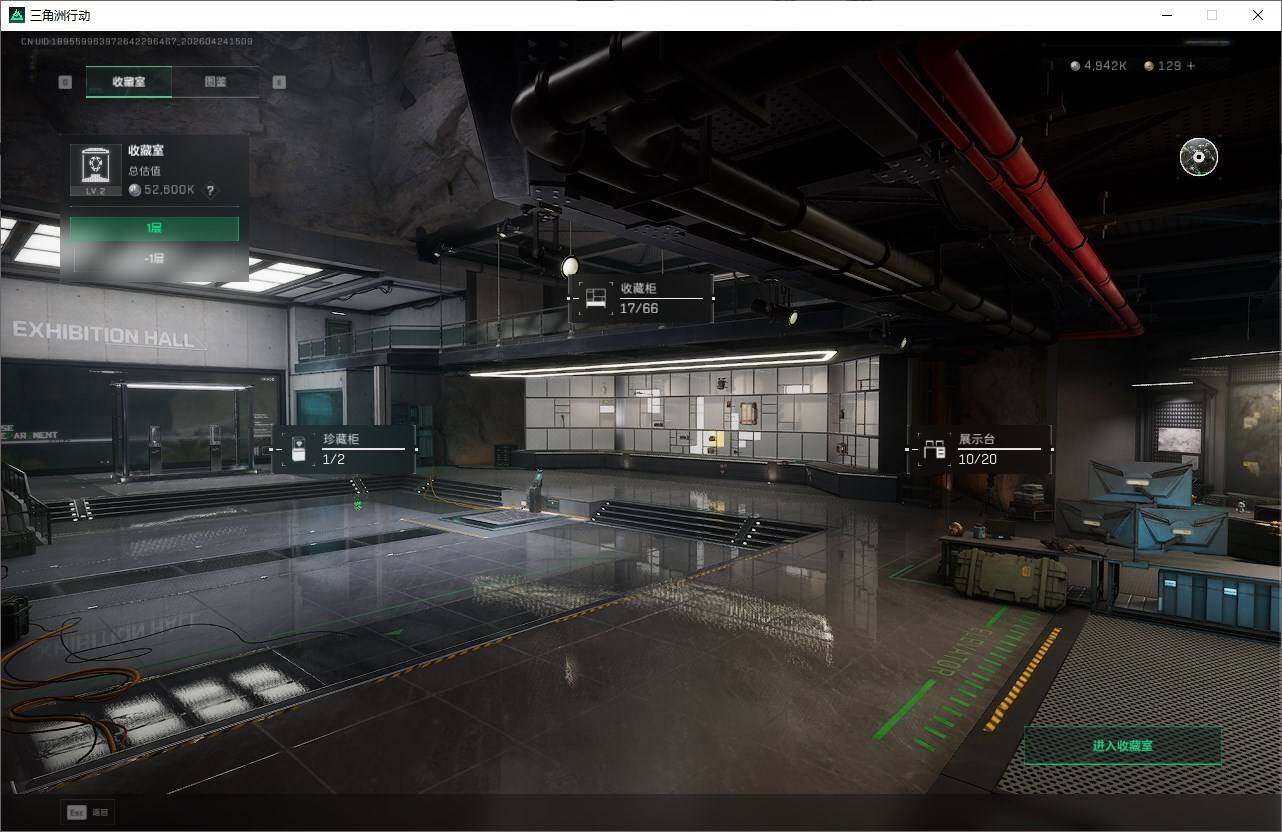The width and height of the screenshot is (1282, 832).
Task: Click the coin icon beside 4,942K
Action: [1076, 66]
